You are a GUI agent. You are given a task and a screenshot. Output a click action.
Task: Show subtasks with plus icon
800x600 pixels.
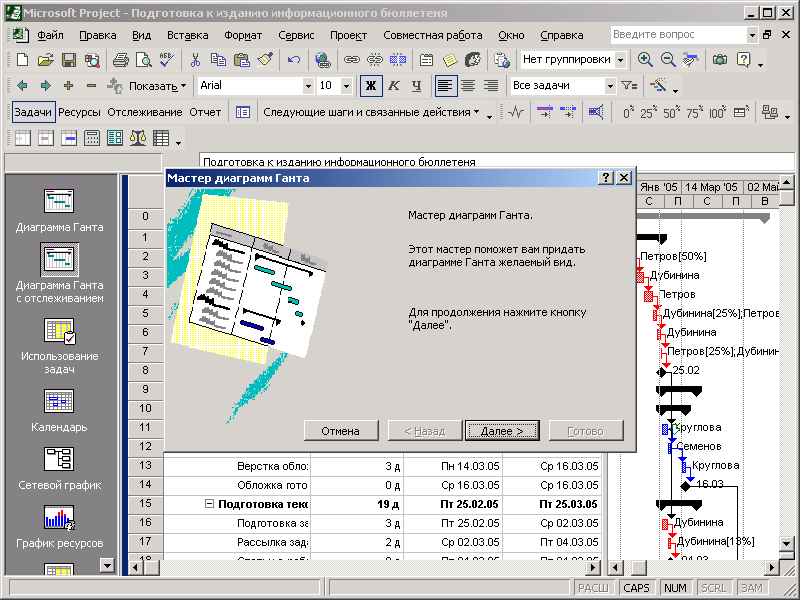68,86
